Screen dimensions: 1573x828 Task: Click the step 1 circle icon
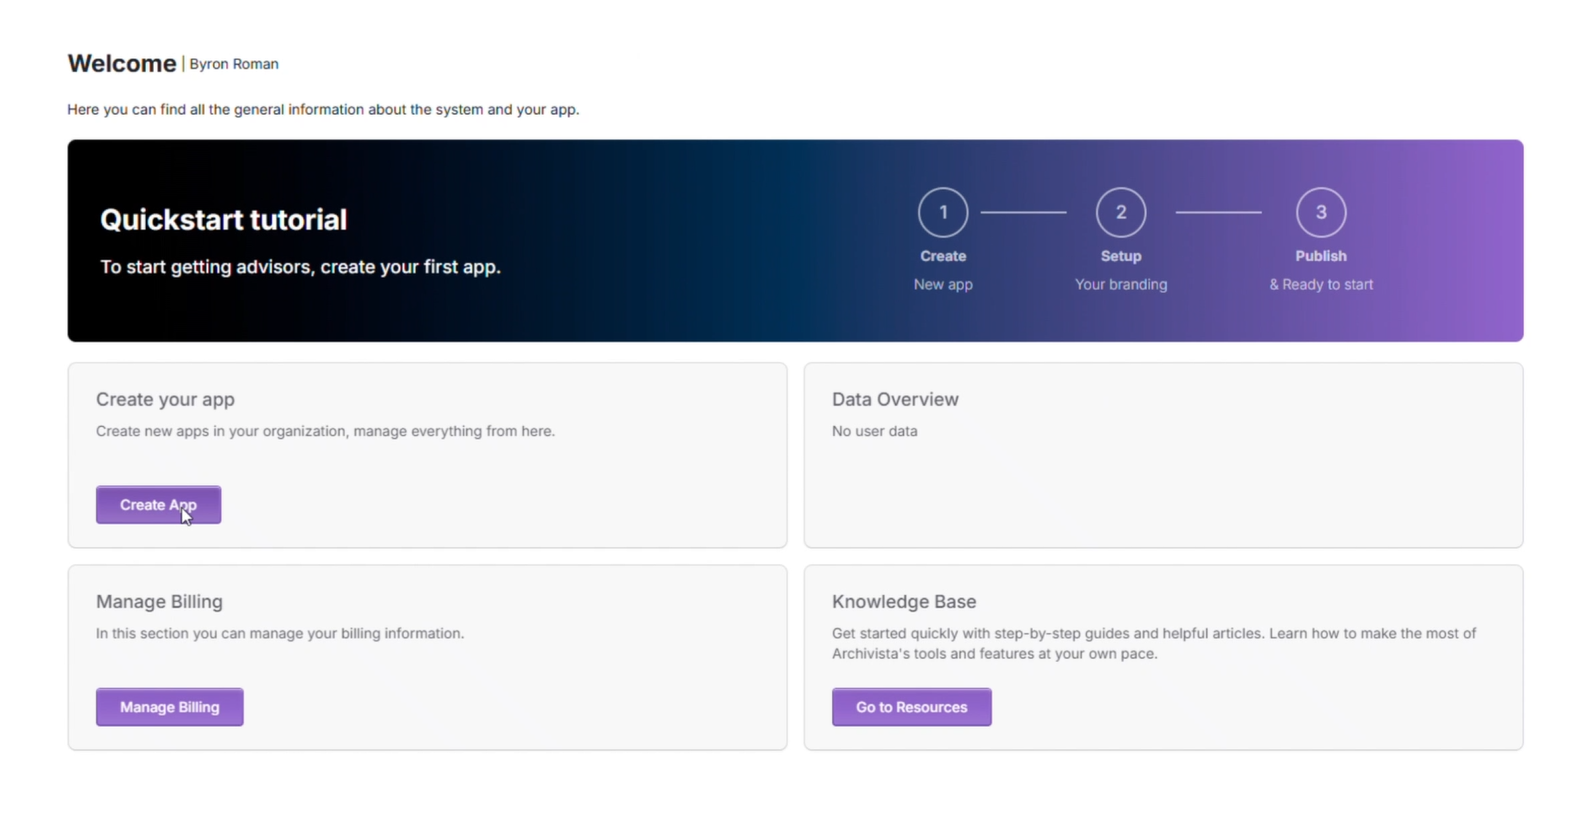point(942,212)
